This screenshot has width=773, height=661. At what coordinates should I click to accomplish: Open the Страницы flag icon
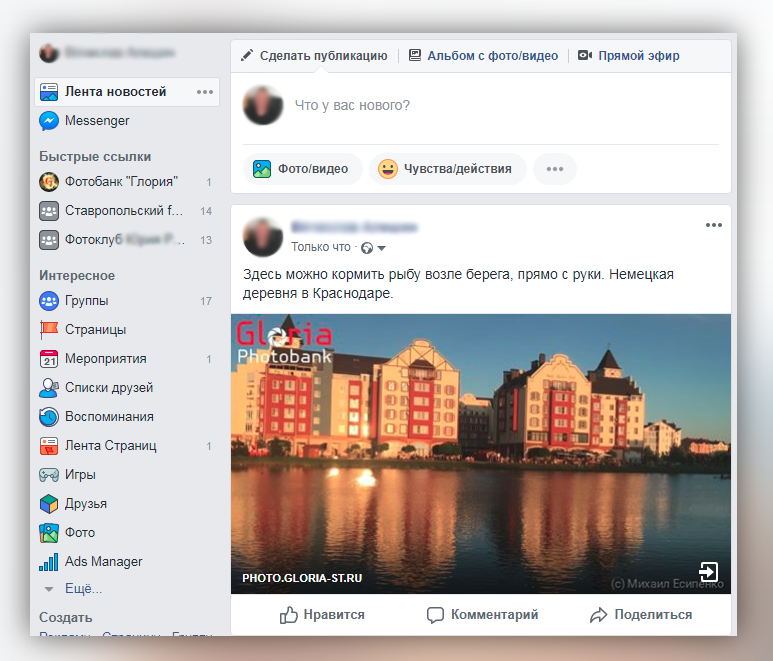[49, 330]
